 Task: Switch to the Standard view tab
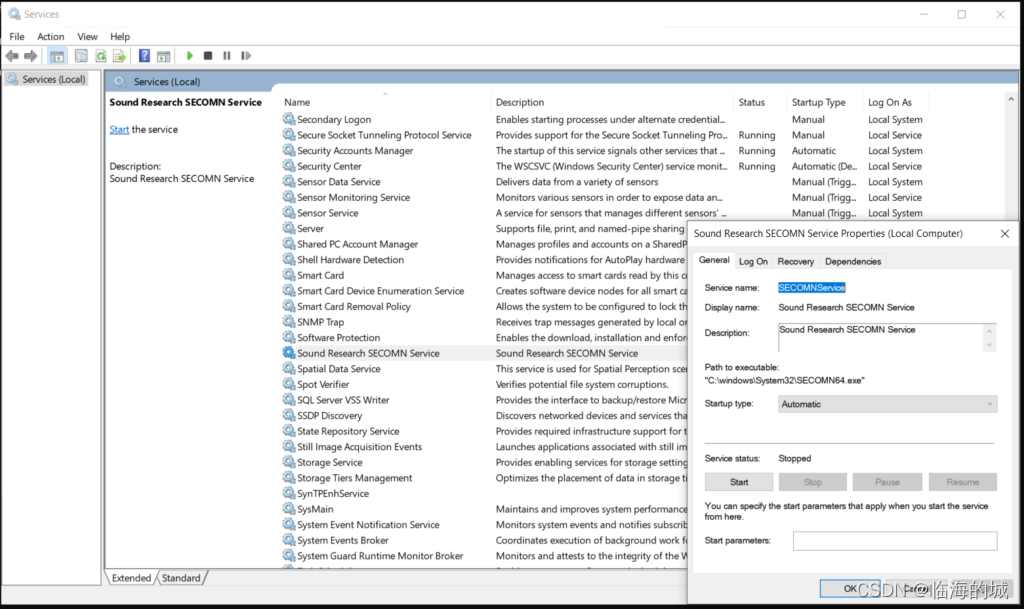(181, 578)
